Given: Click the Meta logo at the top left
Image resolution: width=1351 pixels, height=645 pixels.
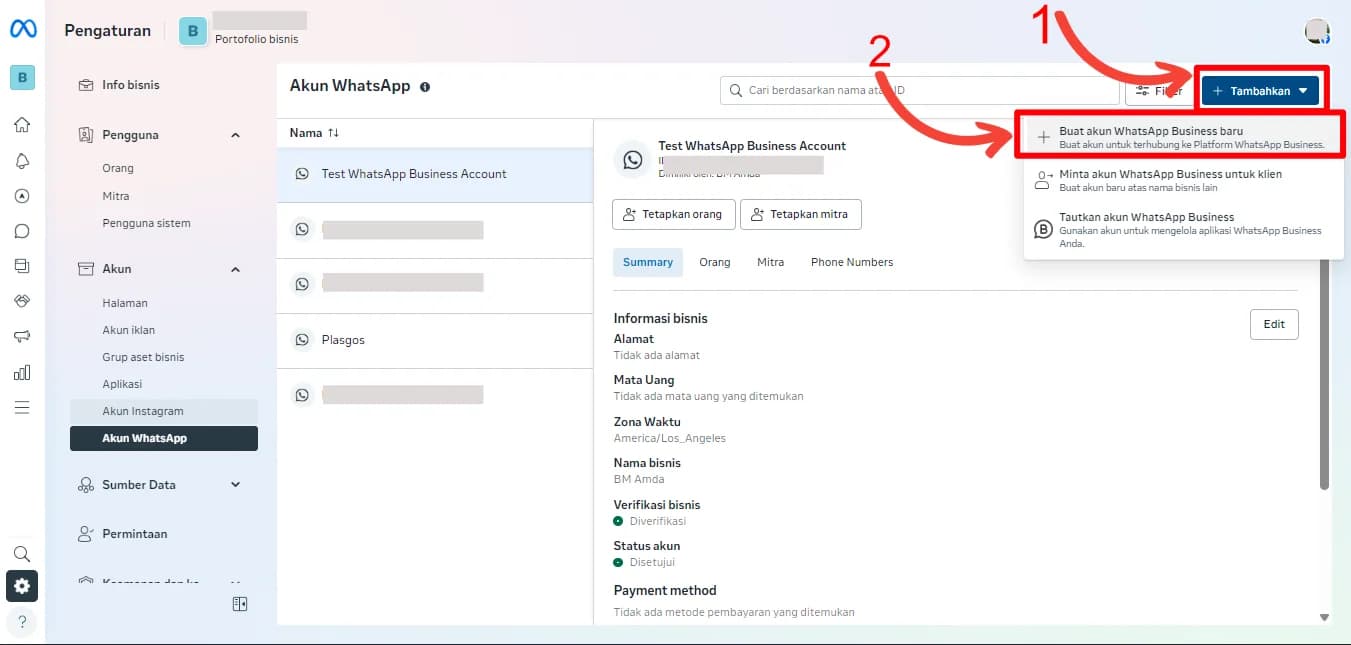Looking at the screenshot, I should click(22, 30).
